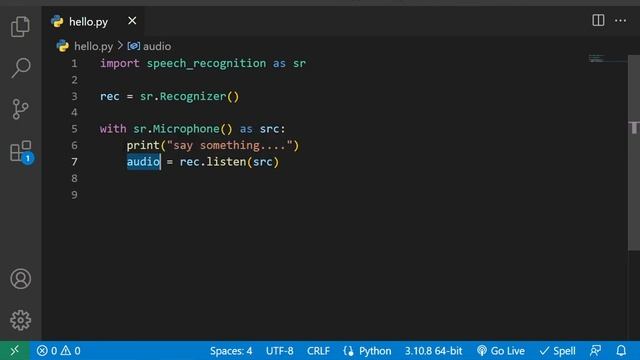
Task: Click 'Recognizer' on line 3
Action: pyautogui.click(x=193, y=97)
